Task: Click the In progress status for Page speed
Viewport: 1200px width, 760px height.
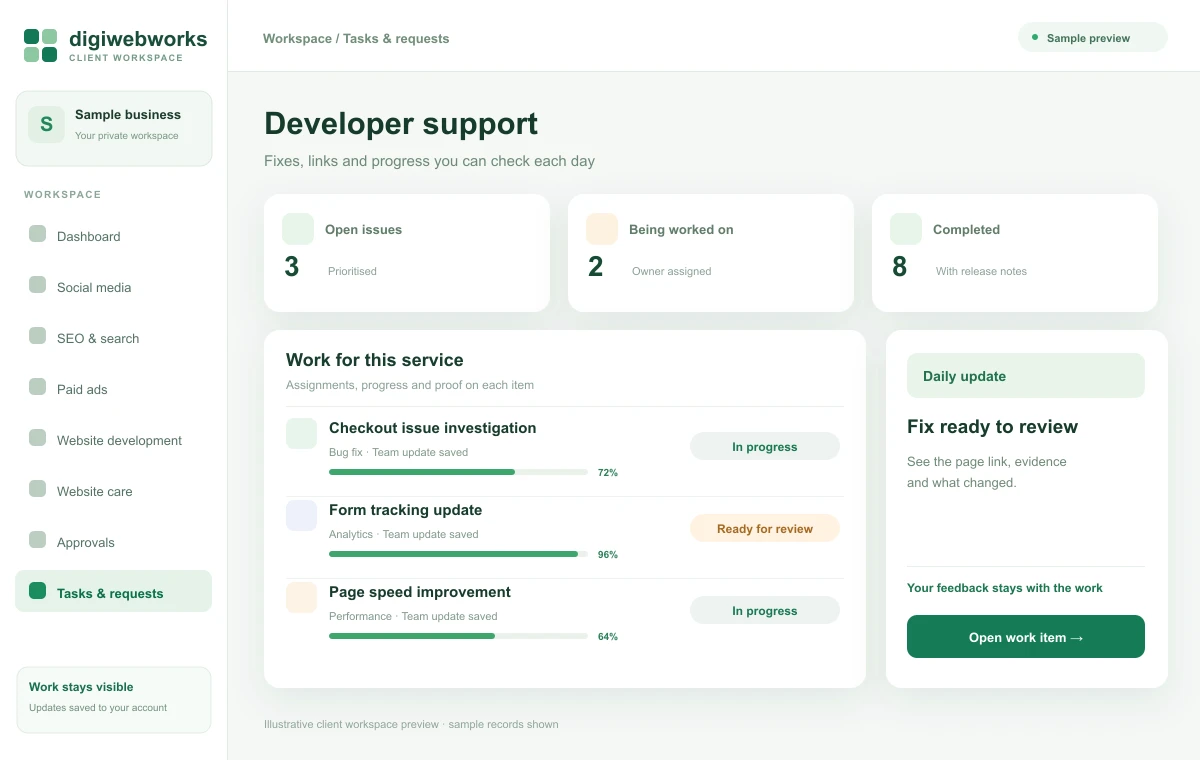Action: (765, 610)
